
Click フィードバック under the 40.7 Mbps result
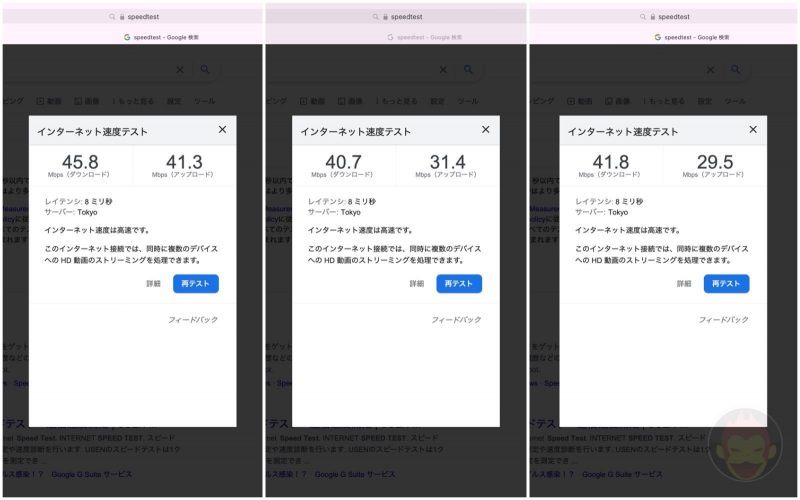tap(457, 319)
